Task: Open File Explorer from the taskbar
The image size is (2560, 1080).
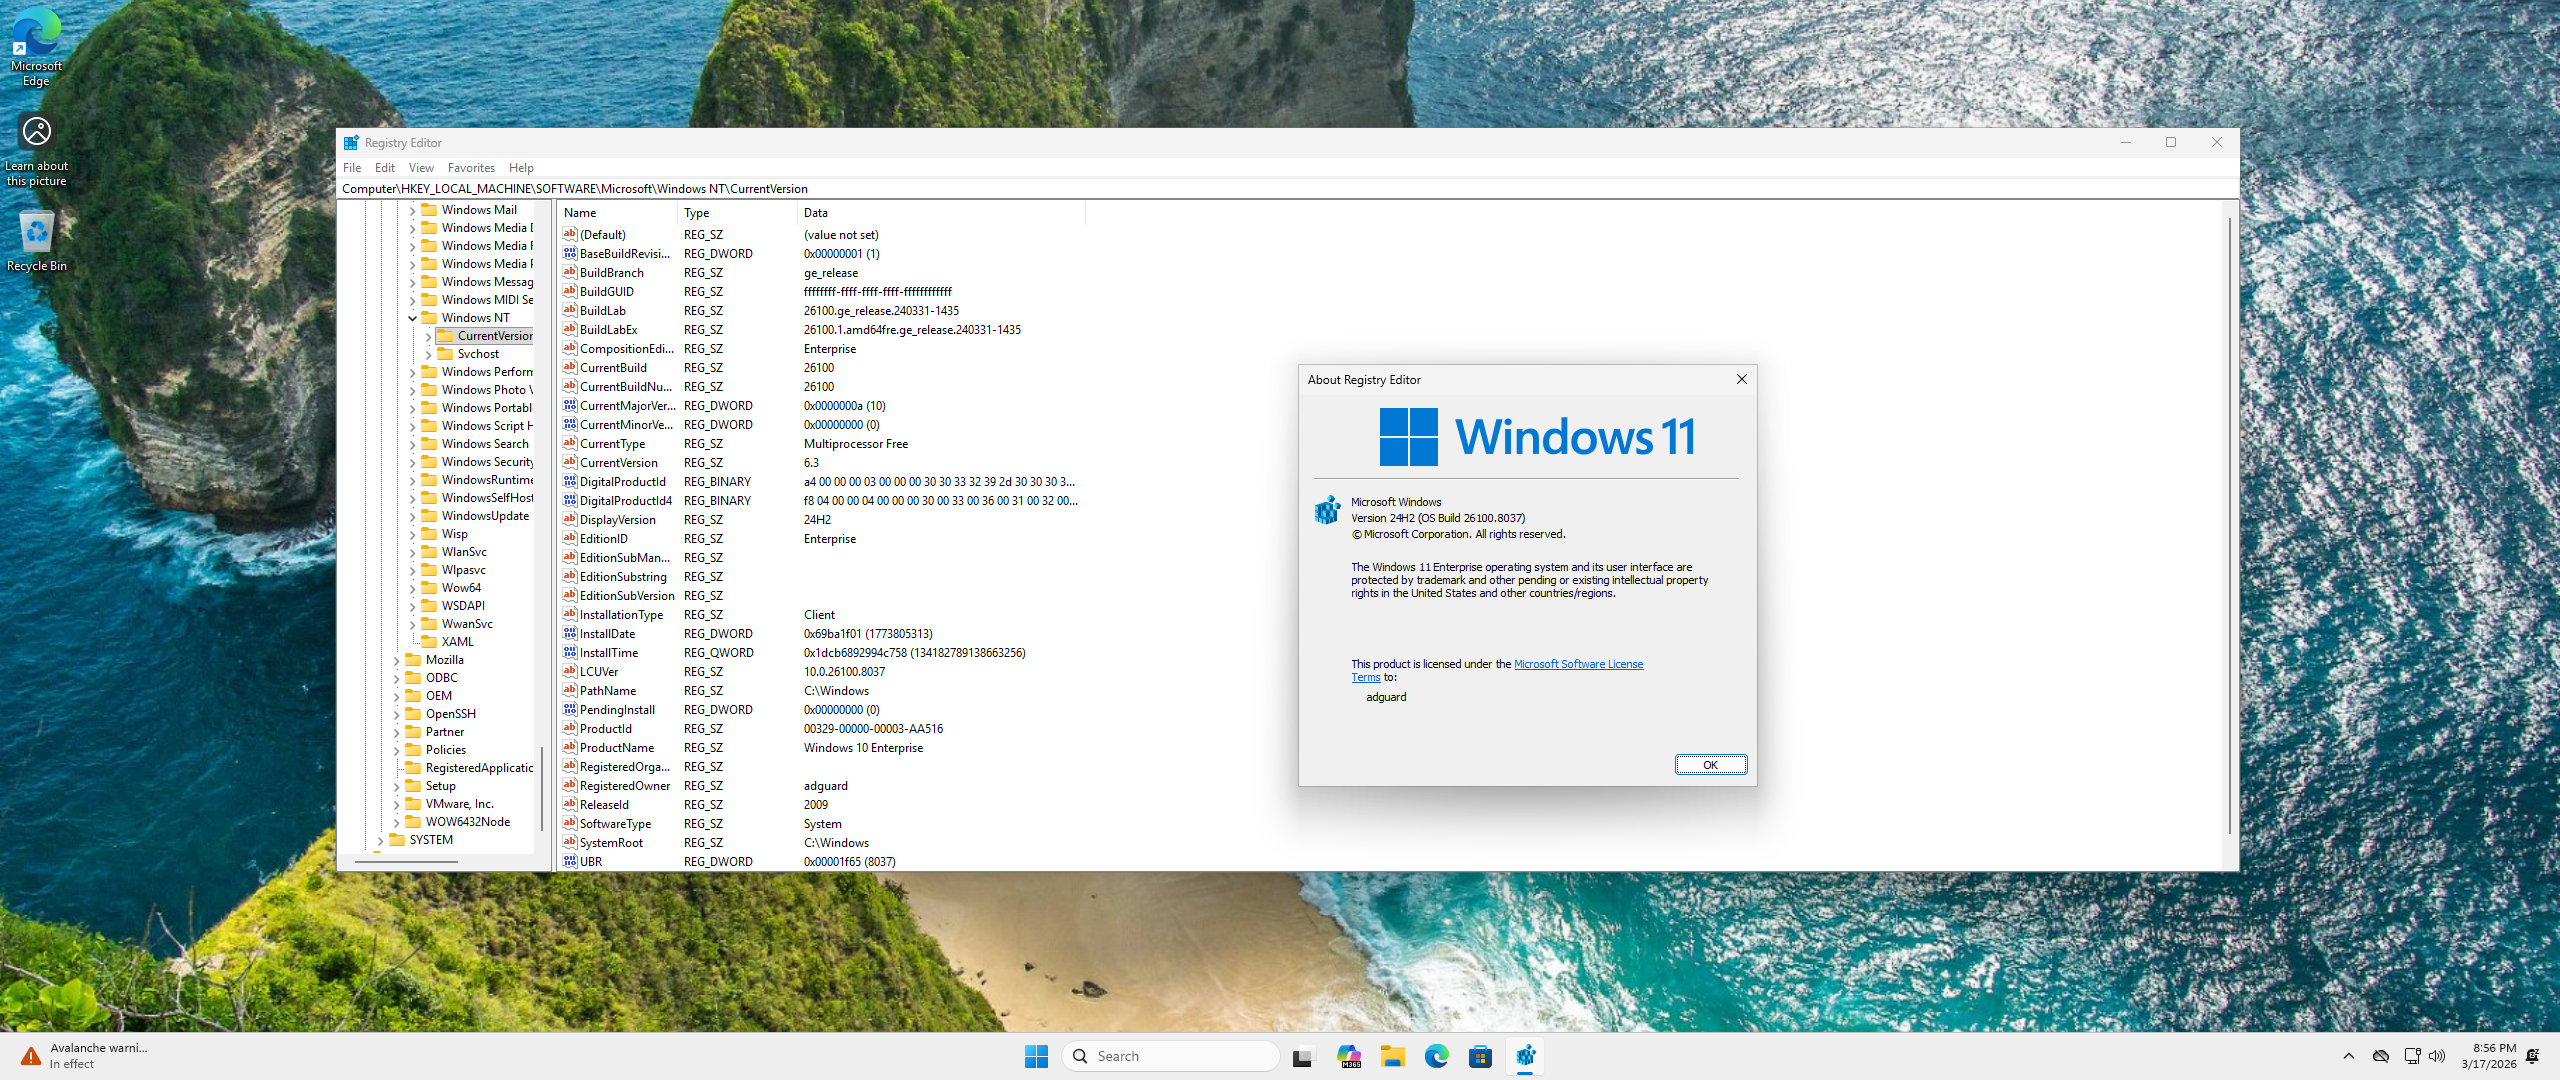Action: pyautogui.click(x=1392, y=1056)
